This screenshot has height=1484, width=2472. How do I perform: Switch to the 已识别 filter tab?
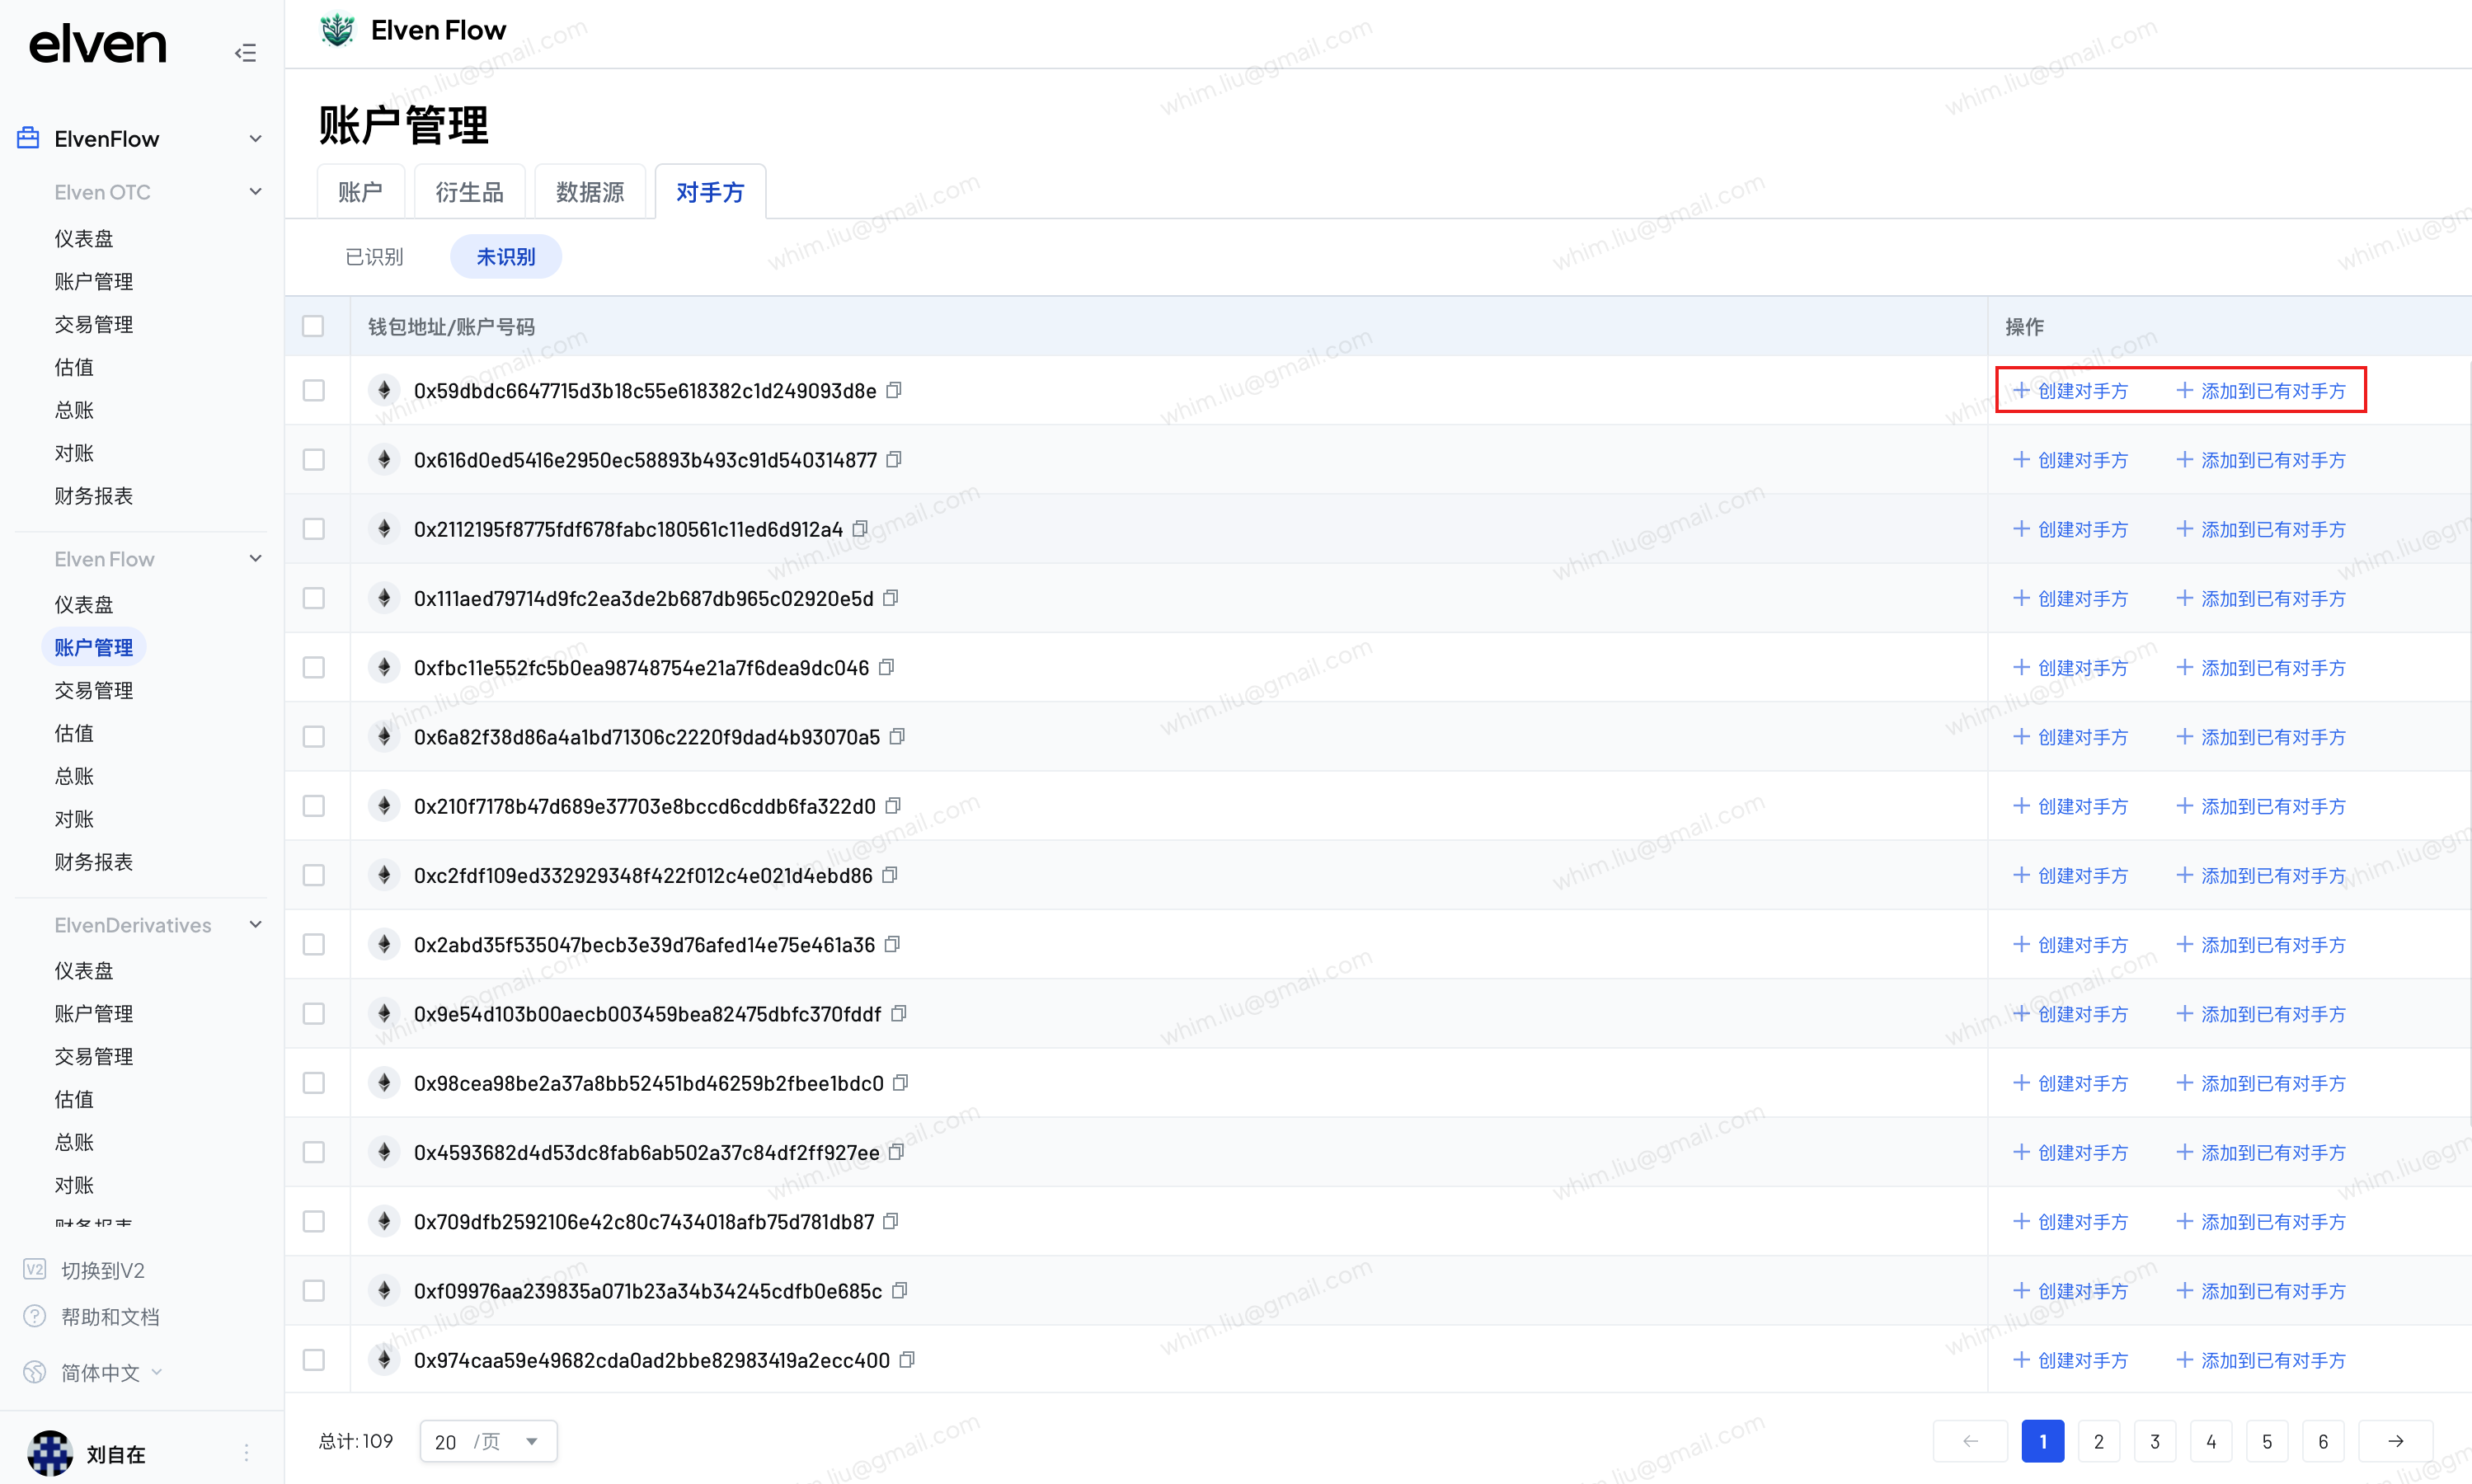(x=374, y=257)
